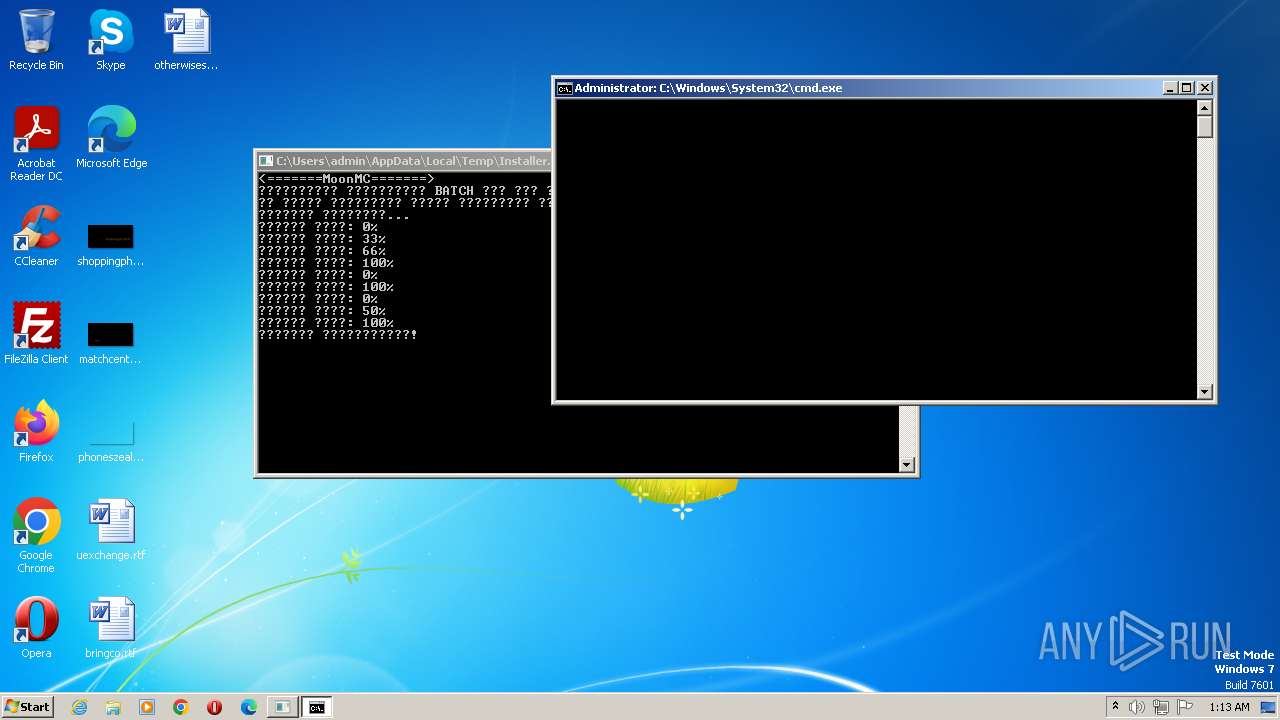Open Action Center flag icon
The width and height of the screenshot is (1280, 720).
(x=1185, y=707)
